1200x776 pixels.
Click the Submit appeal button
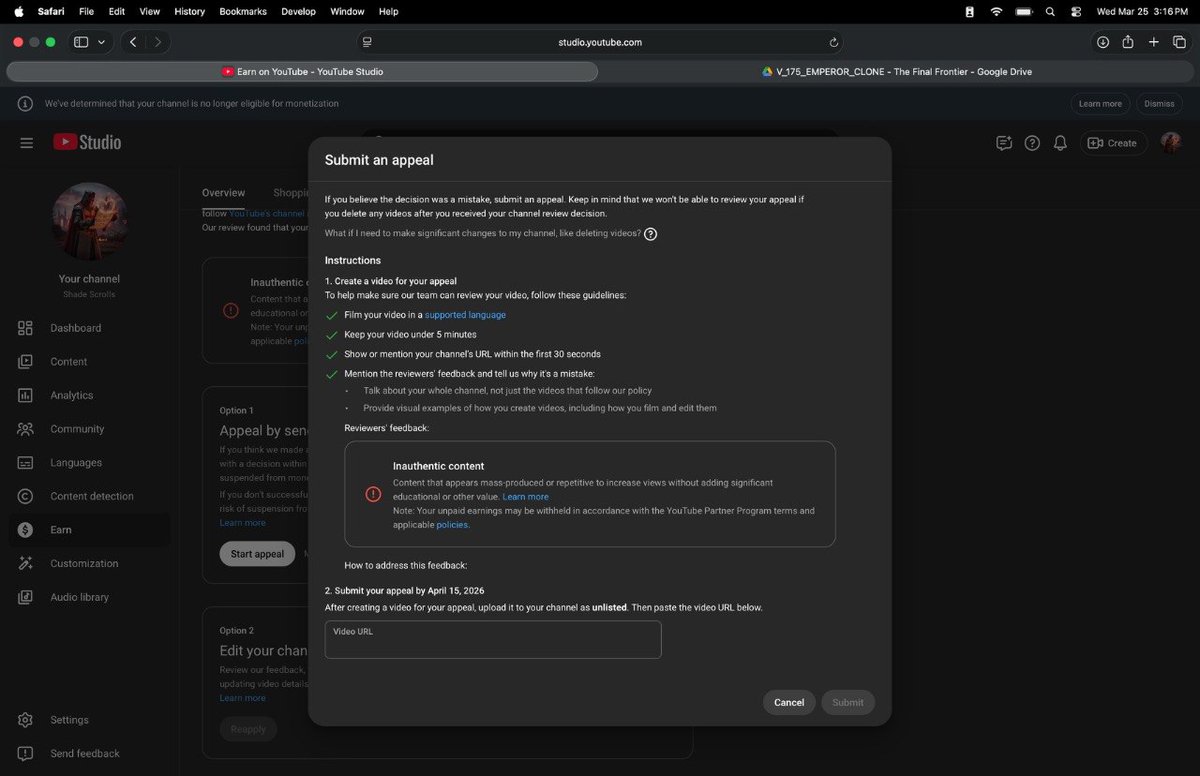pos(848,702)
